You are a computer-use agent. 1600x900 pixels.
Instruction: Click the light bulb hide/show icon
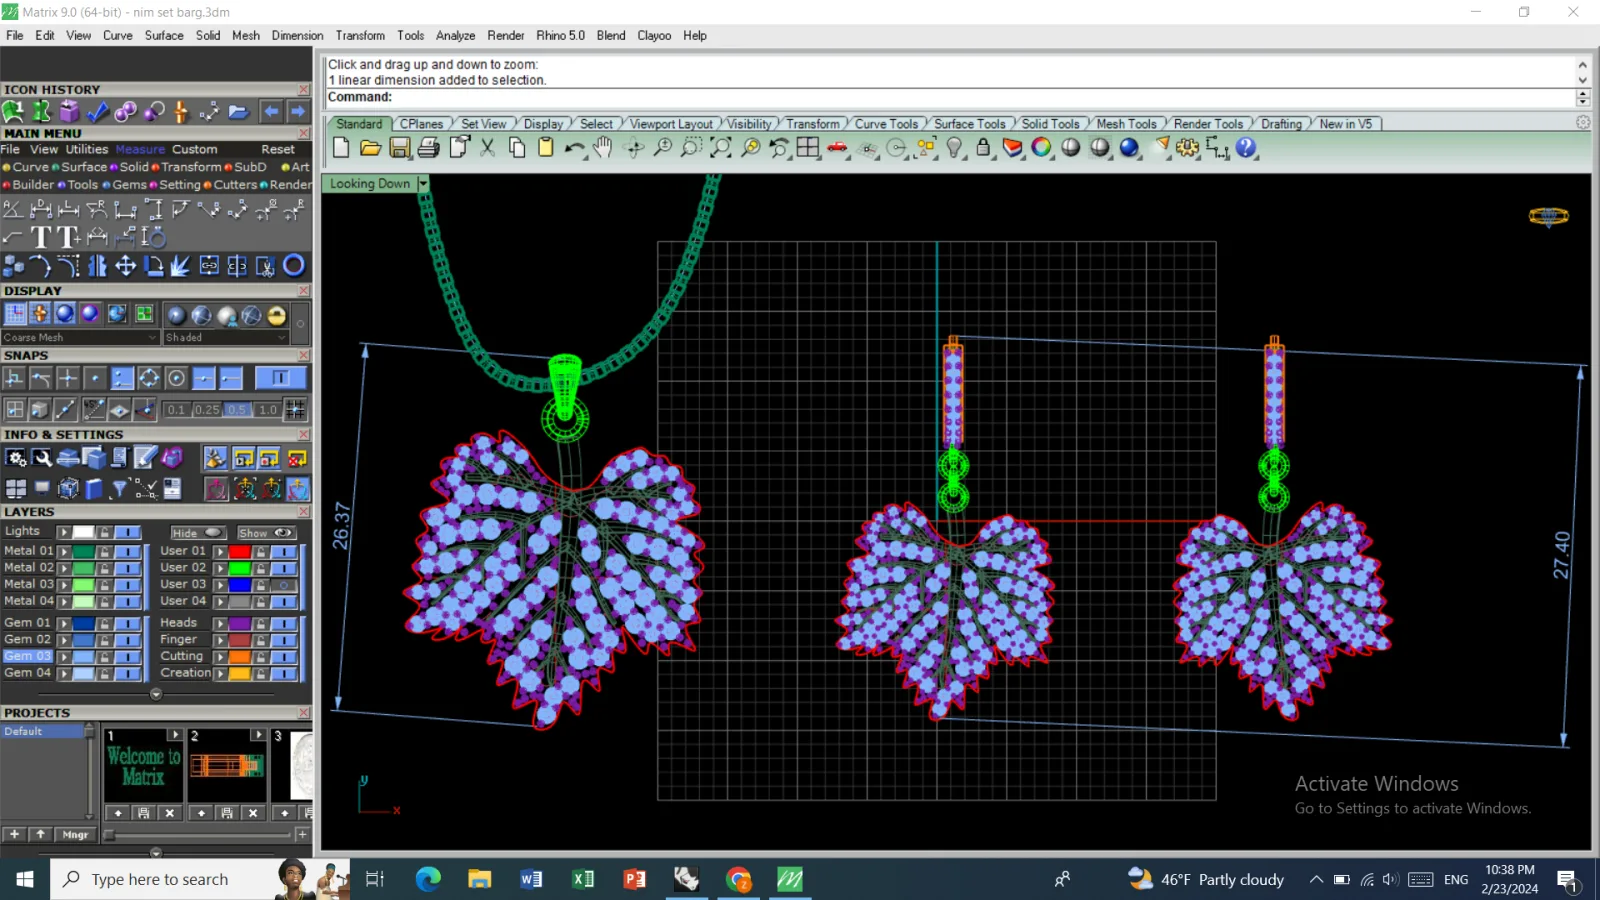click(x=954, y=148)
